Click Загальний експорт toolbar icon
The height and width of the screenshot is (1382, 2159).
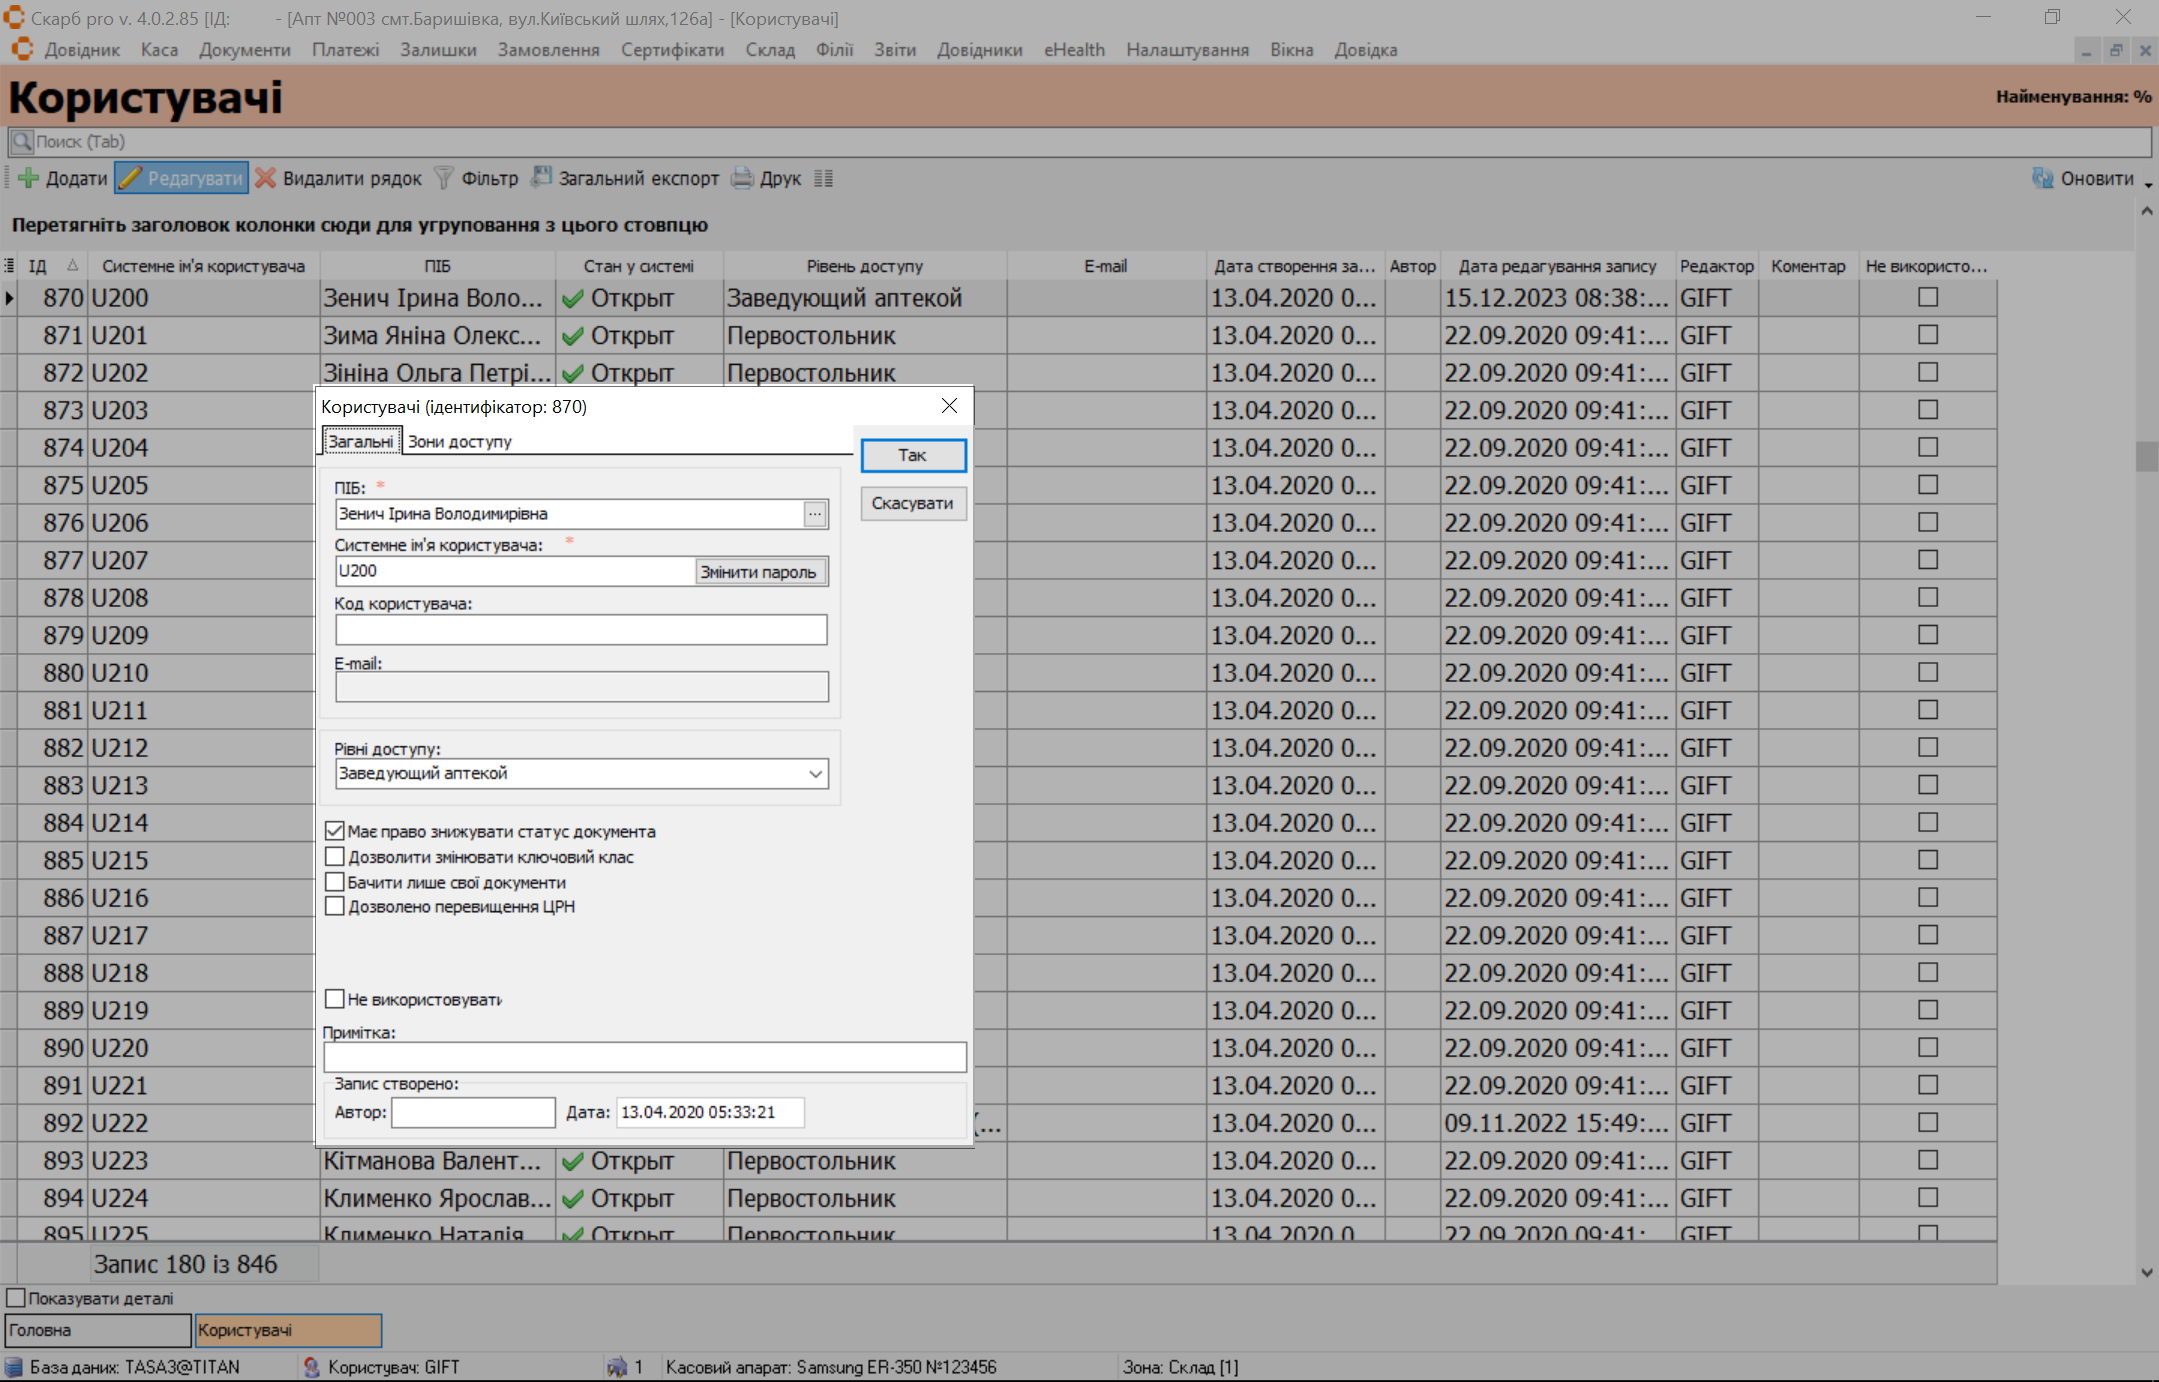tap(541, 178)
